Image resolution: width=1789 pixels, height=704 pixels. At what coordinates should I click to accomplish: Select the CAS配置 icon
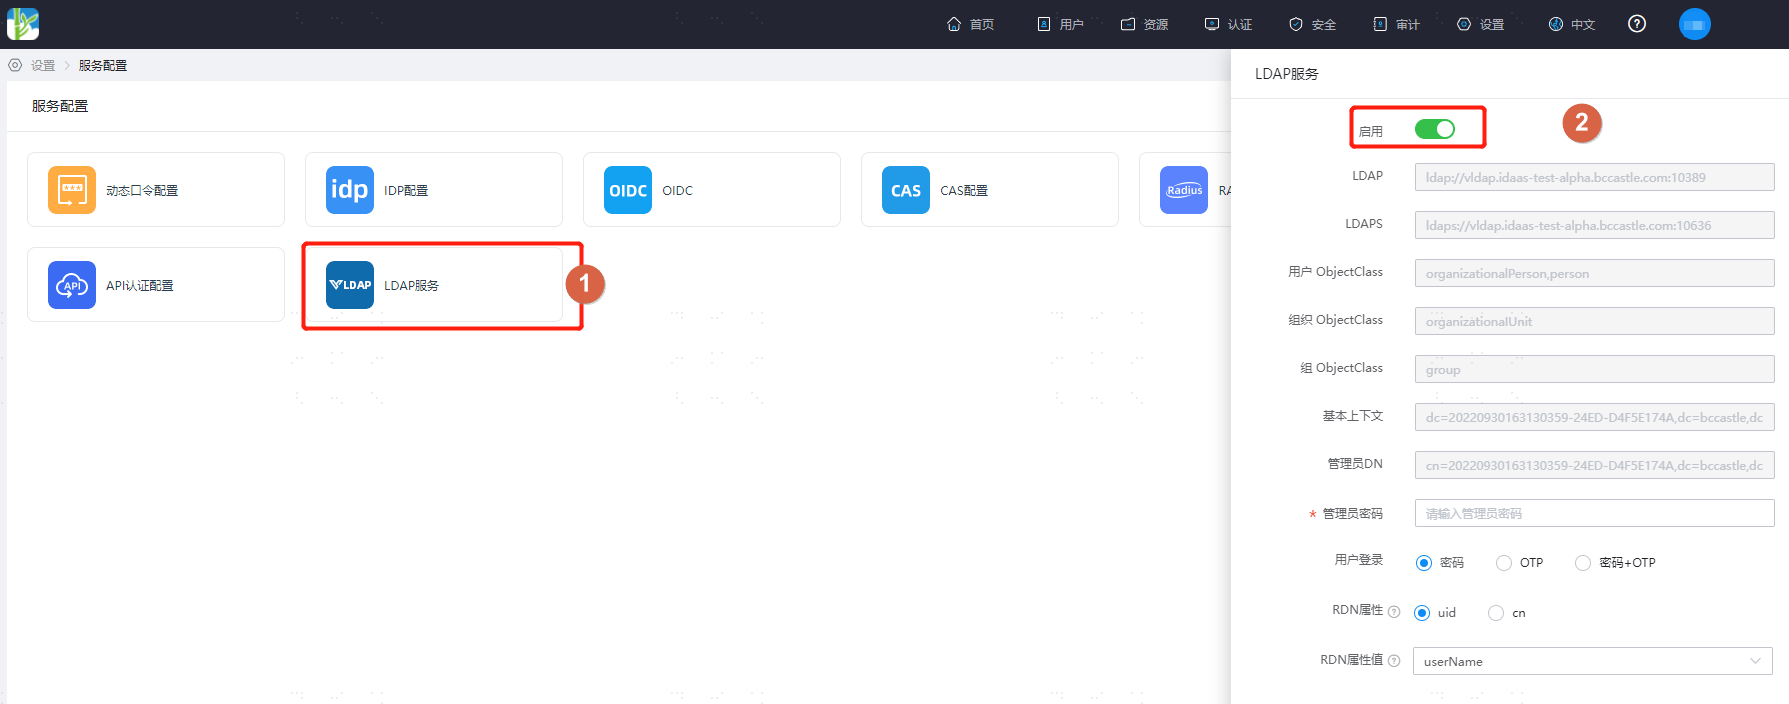[x=906, y=190]
